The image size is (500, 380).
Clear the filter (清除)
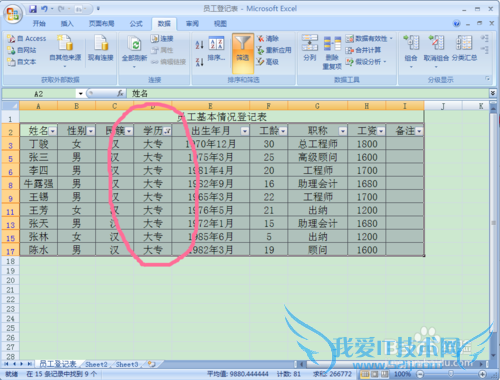[x=268, y=39]
